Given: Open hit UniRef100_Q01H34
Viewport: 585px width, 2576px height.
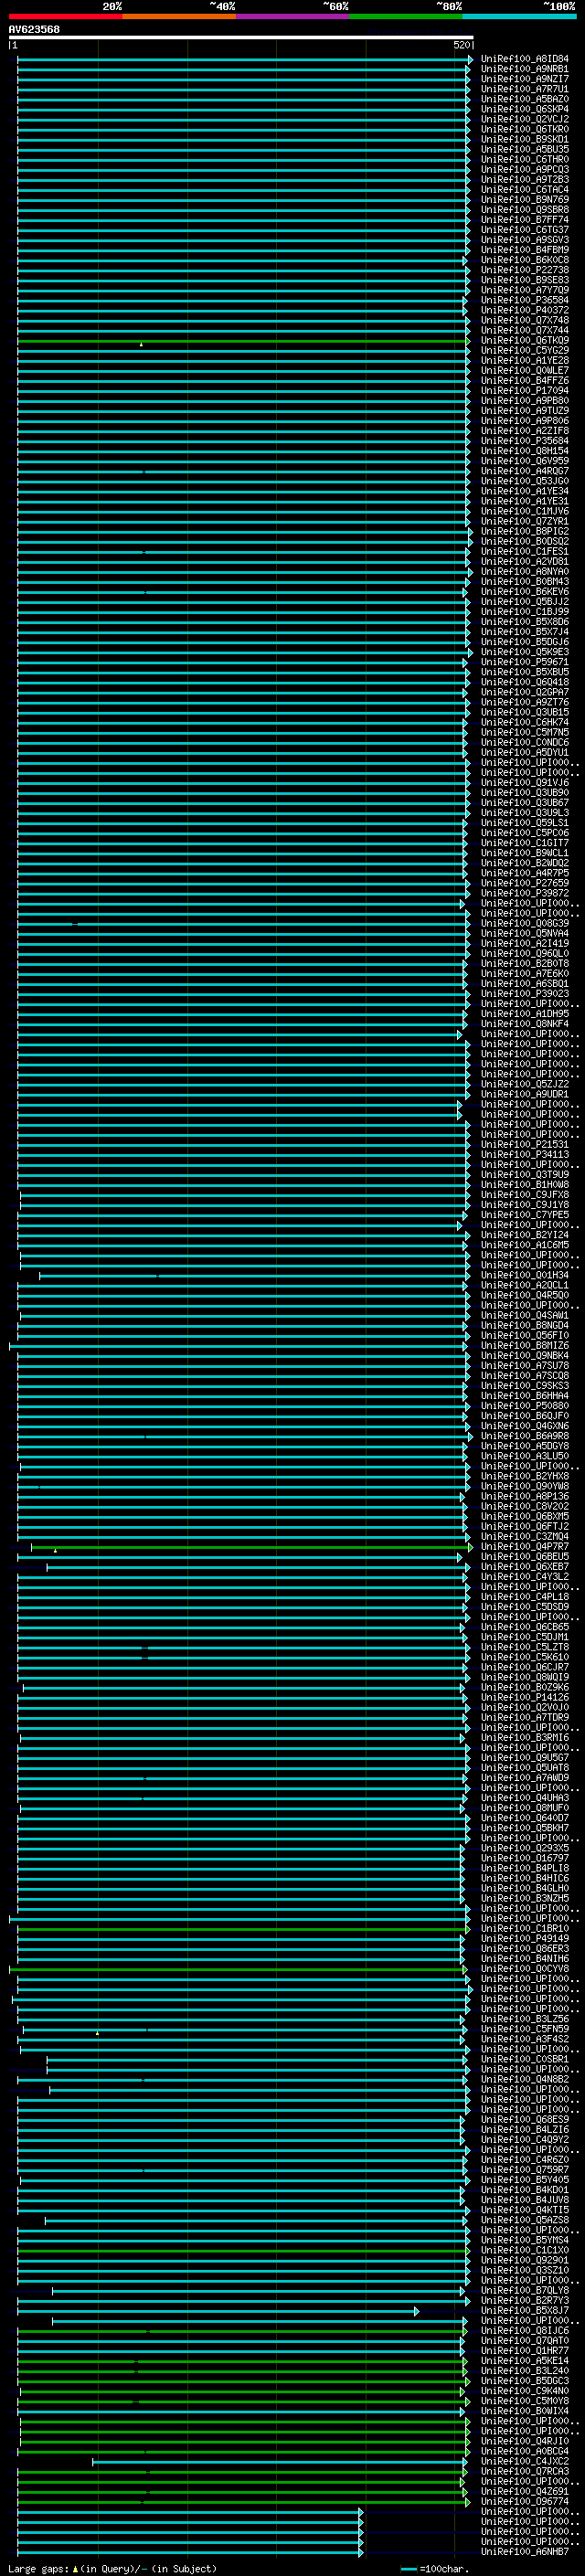Looking at the screenshot, I should point(525,1276).
